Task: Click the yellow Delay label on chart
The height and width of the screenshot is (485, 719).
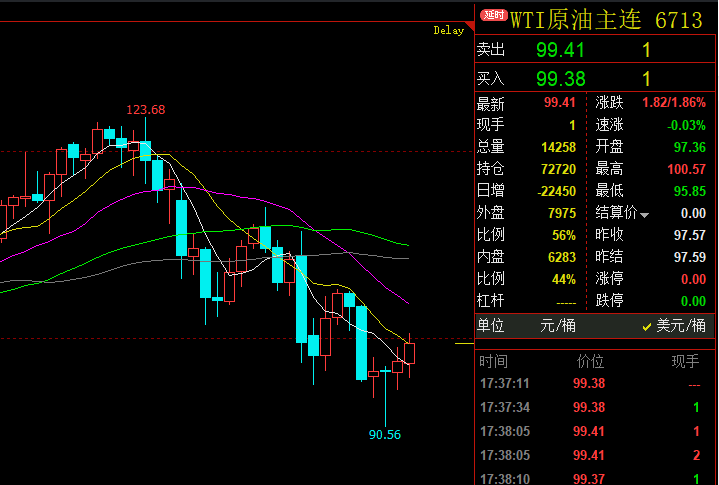Action: point(448,31)
